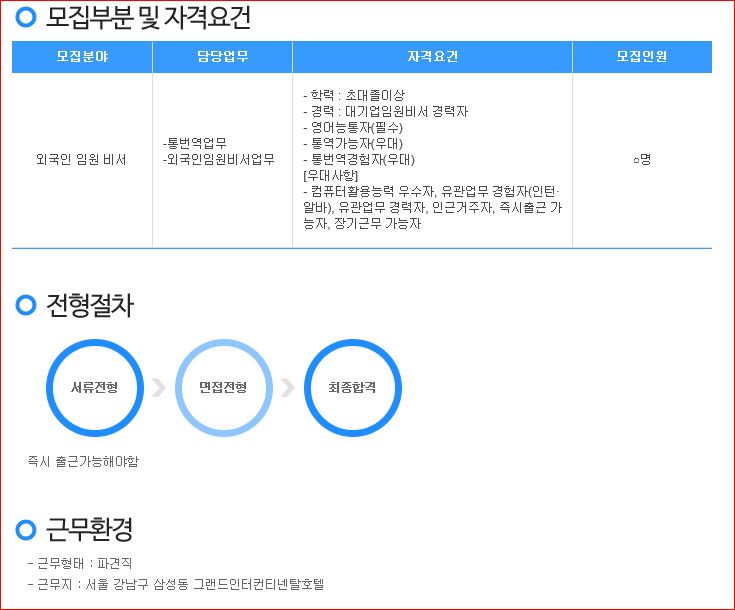Click the 즉시 출근가능해야함 note

[x=83, y=461]
